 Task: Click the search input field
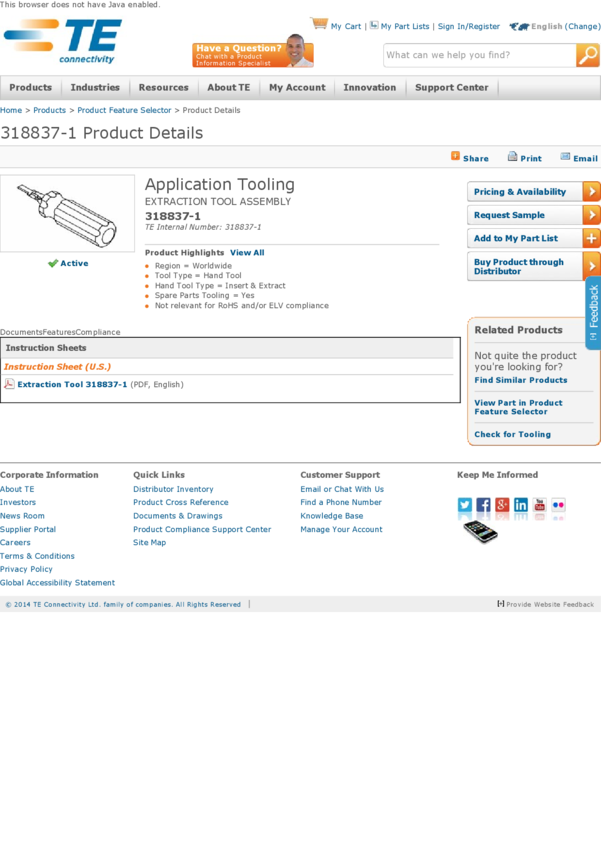coord(478,56)
